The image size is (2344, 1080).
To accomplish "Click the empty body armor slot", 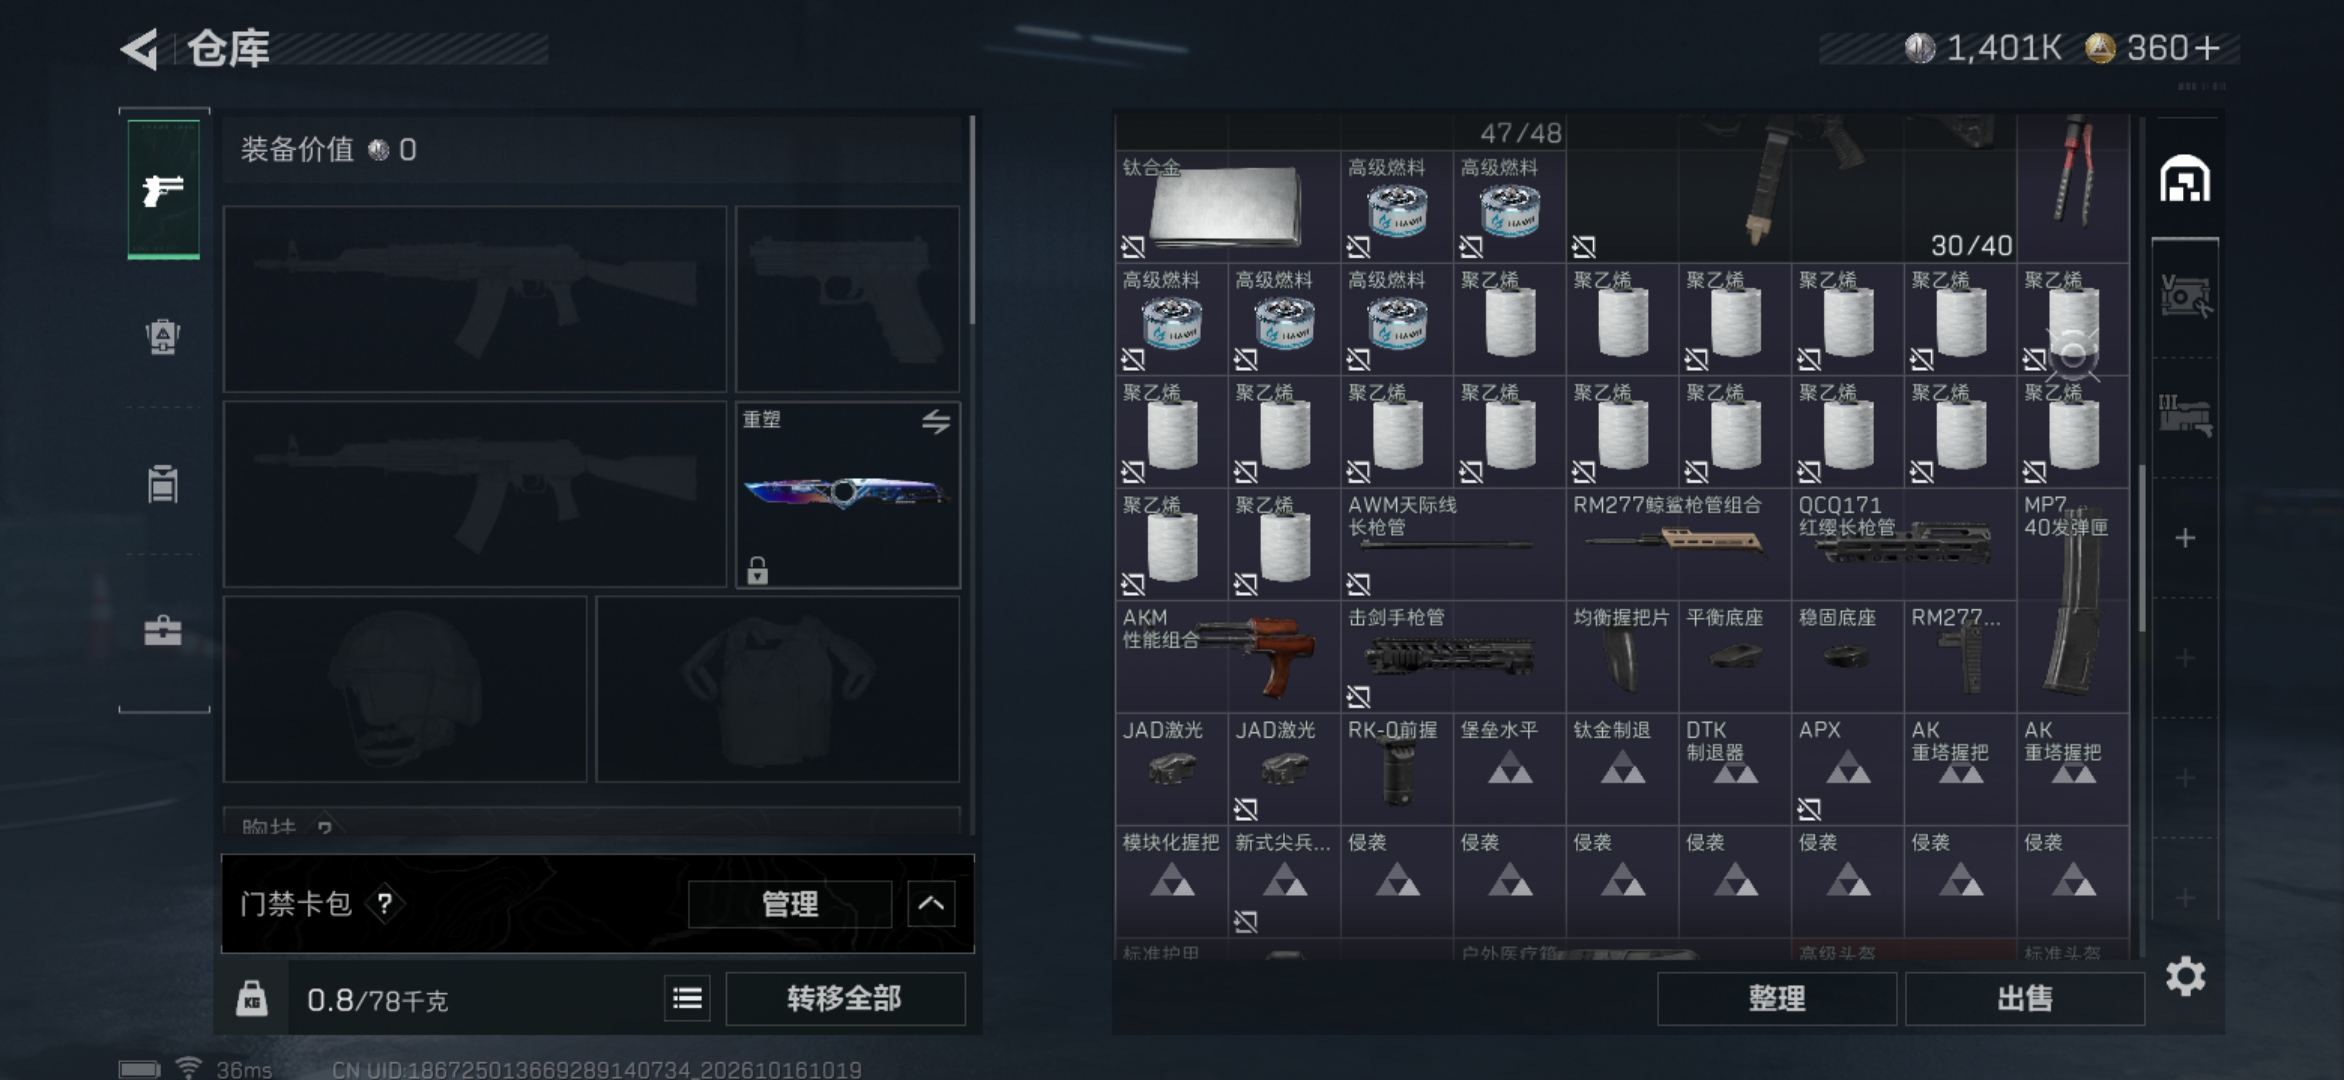I will [x=778, y=689].
